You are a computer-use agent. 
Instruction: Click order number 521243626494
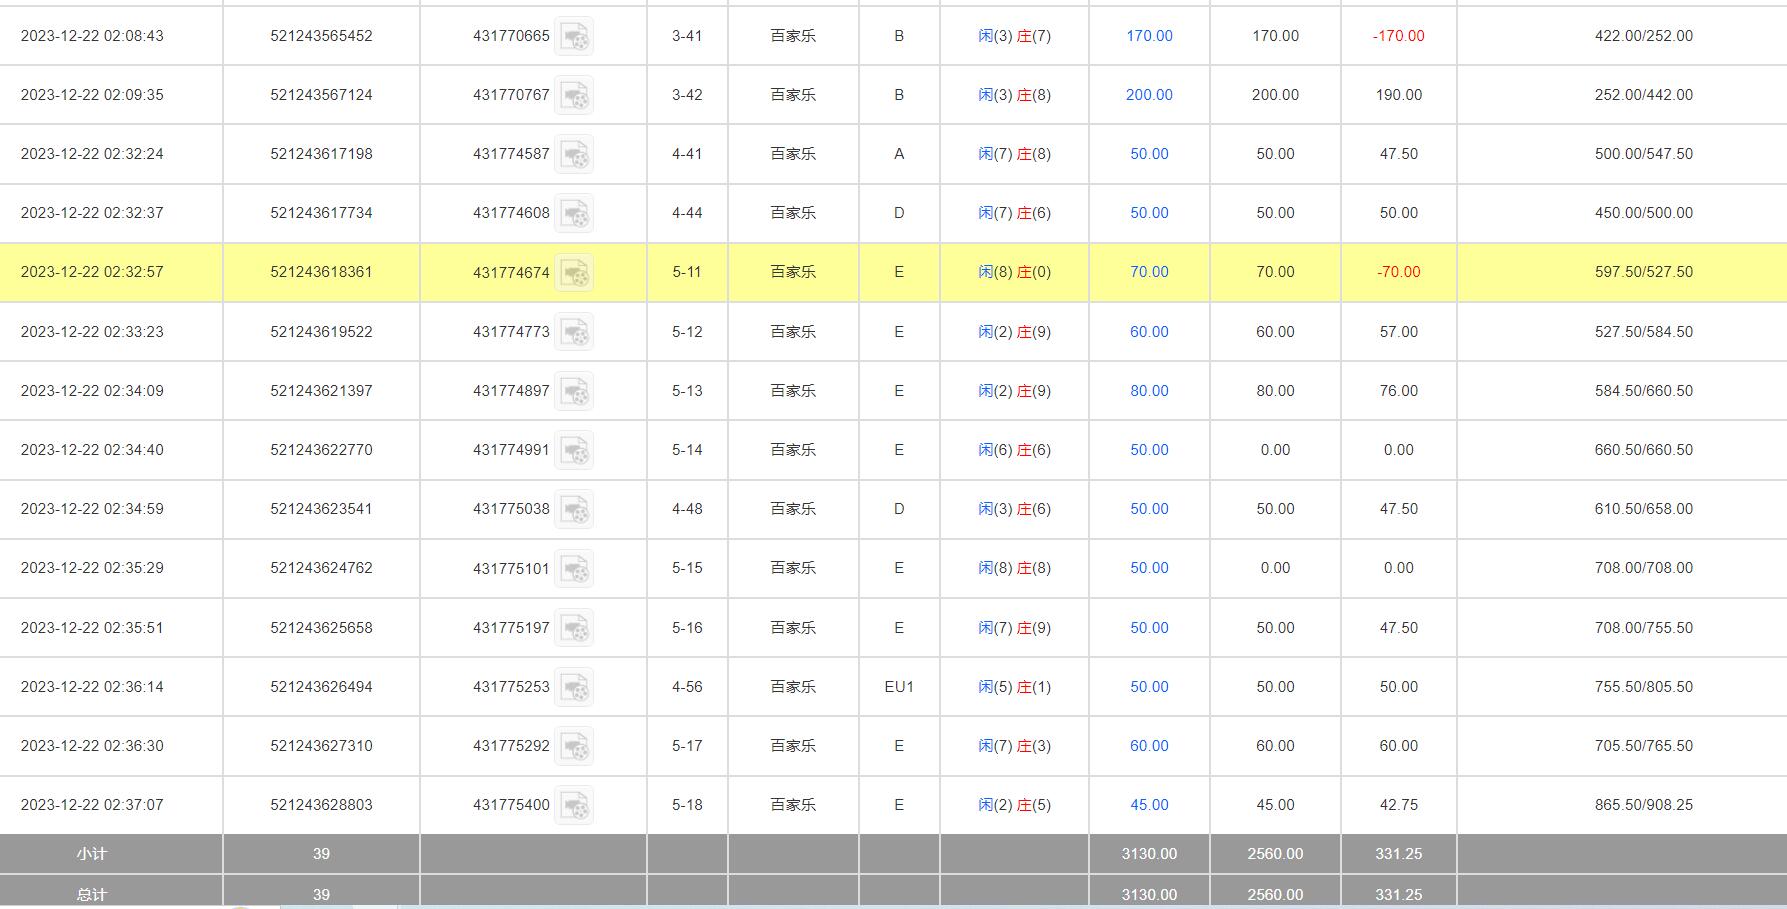[x=321, y=687]
